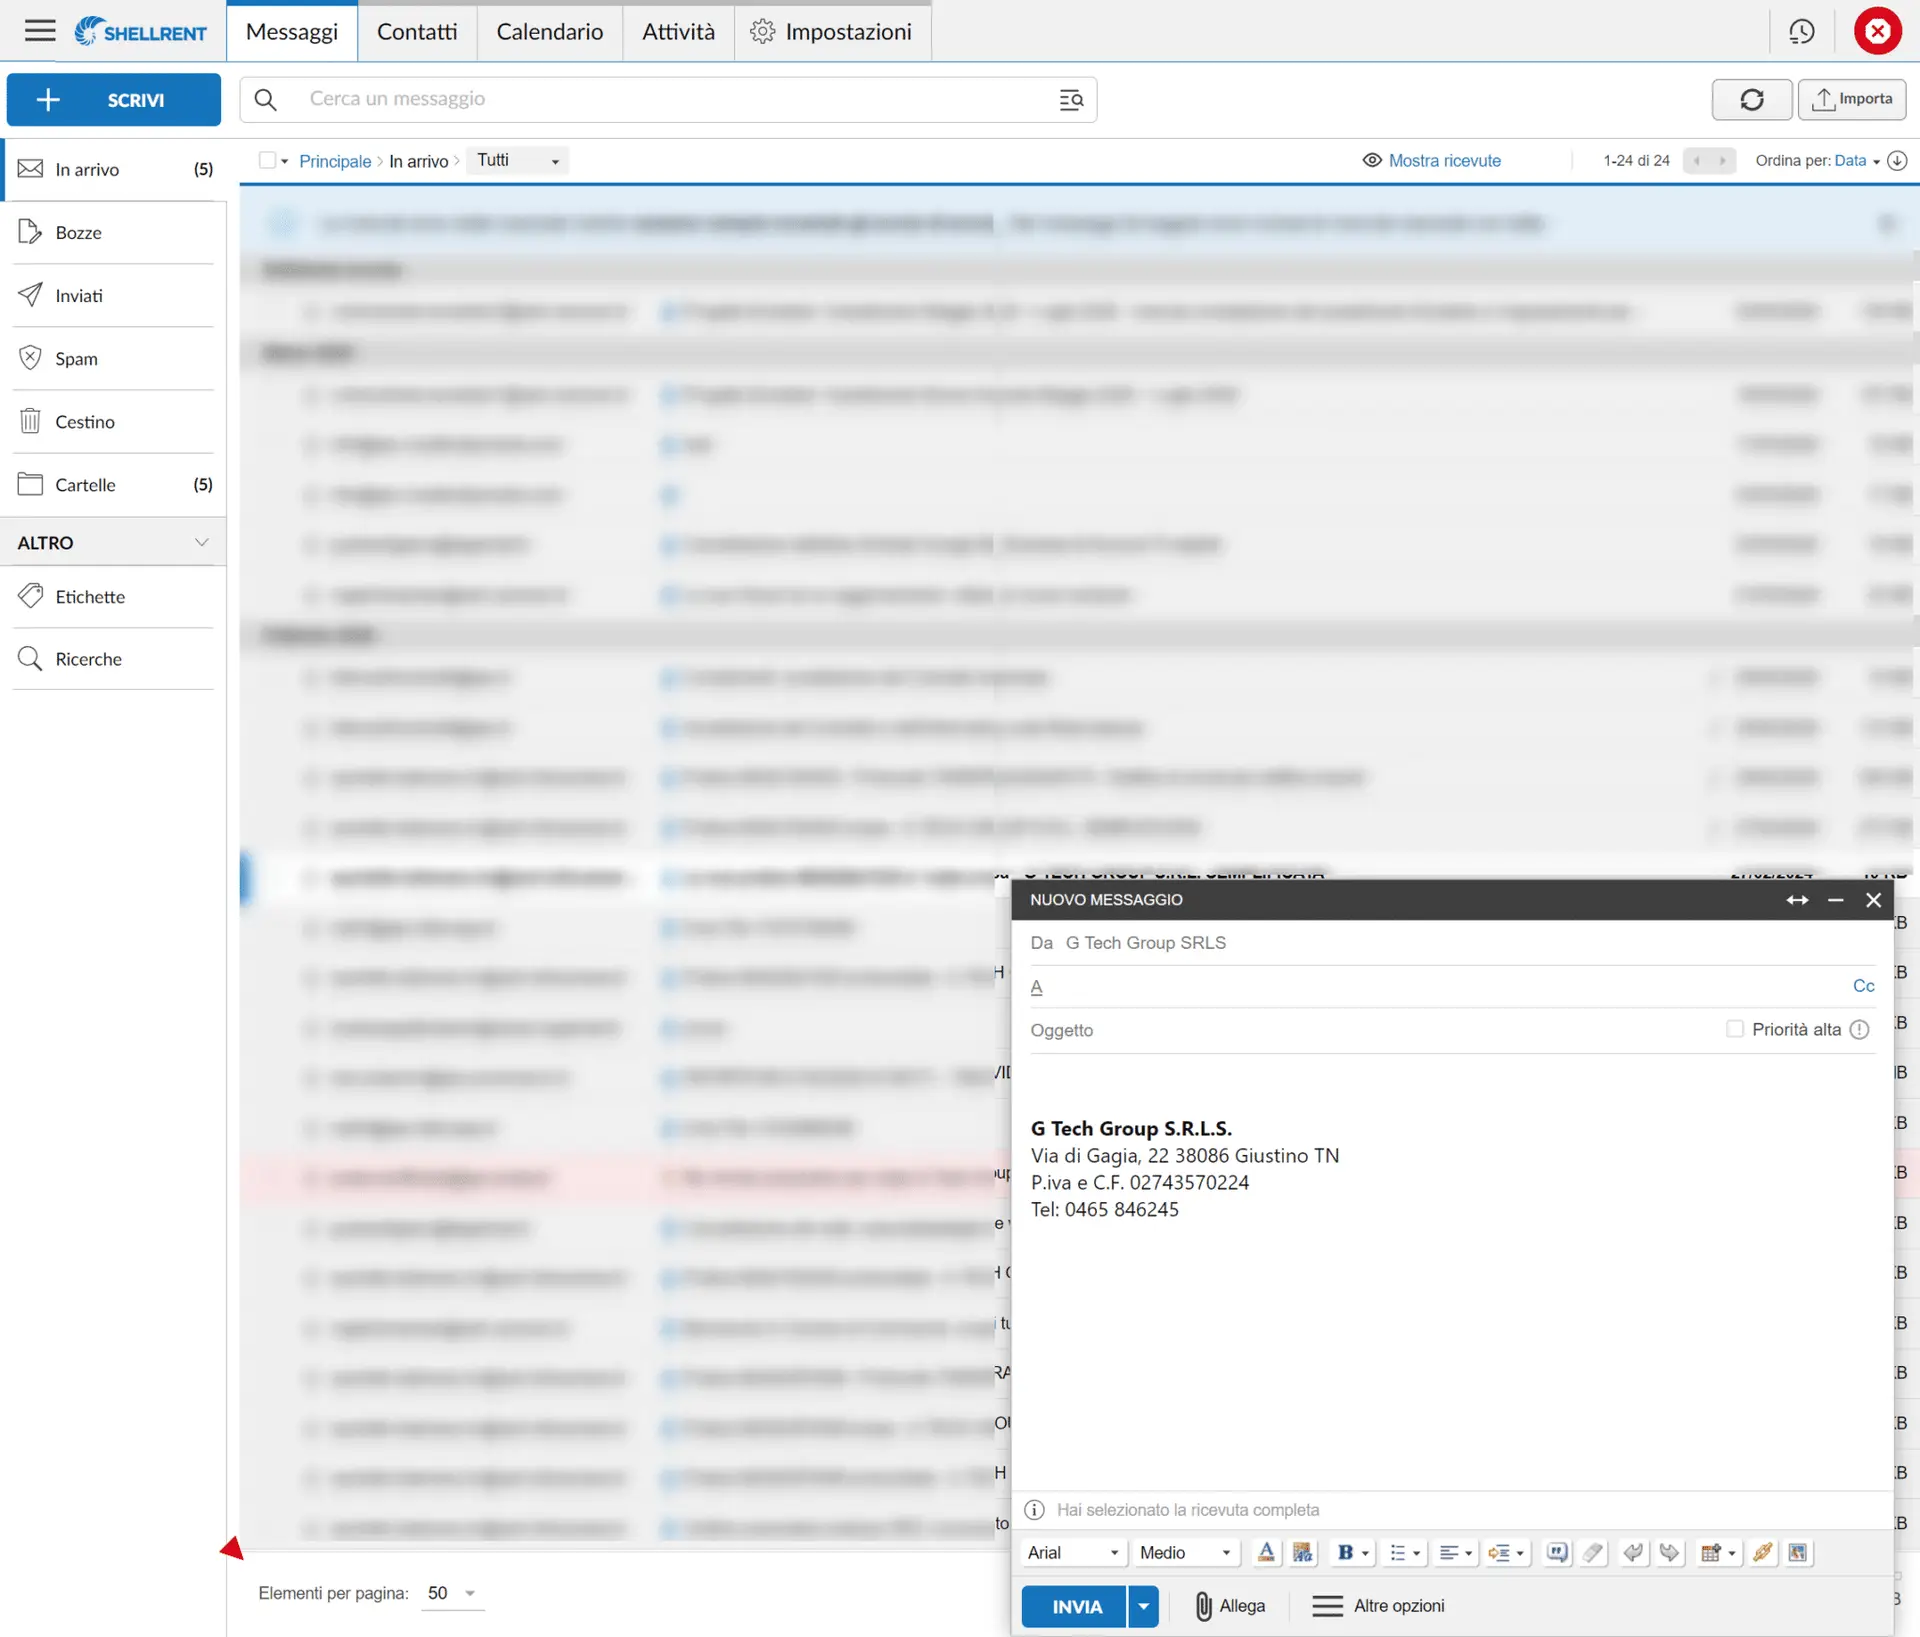Switch to Attività tab

pos(678,31)
